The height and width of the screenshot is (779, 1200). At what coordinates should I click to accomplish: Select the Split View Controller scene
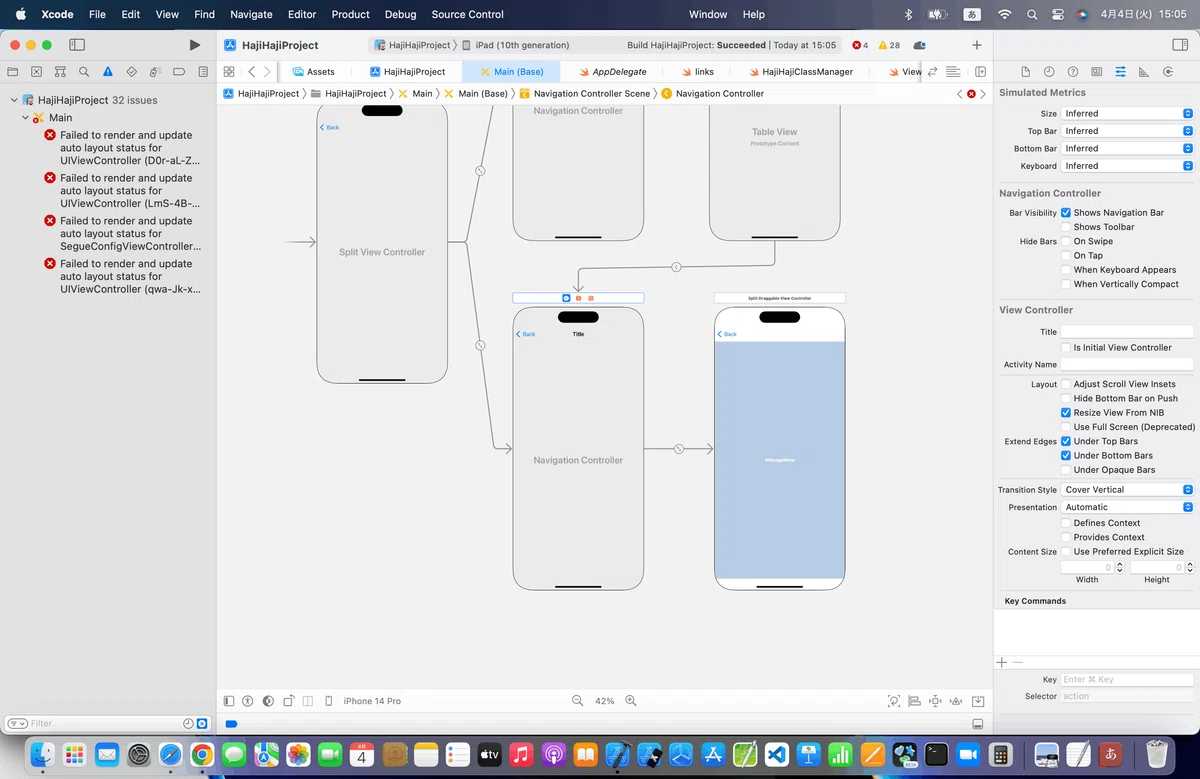[382, 242]
